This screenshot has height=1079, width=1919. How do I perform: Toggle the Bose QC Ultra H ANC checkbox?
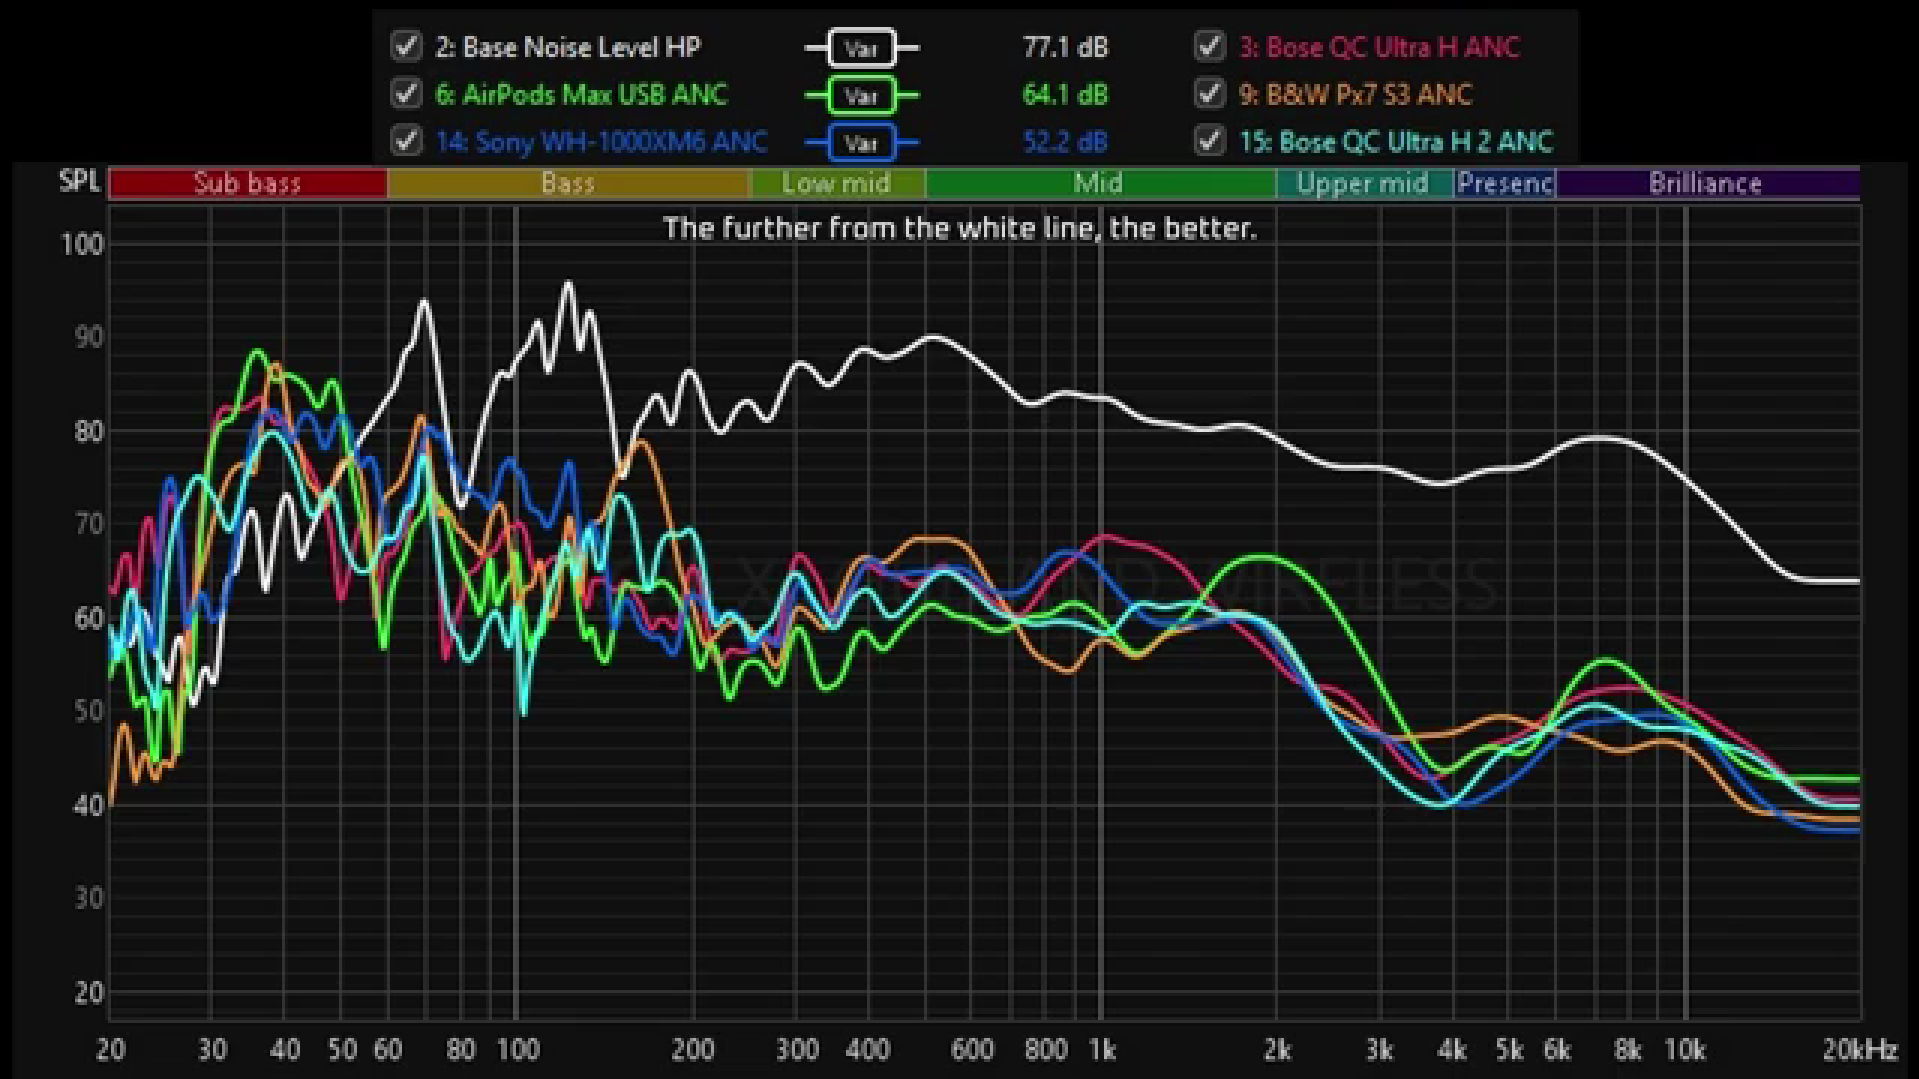click(x=1210, y=46)
